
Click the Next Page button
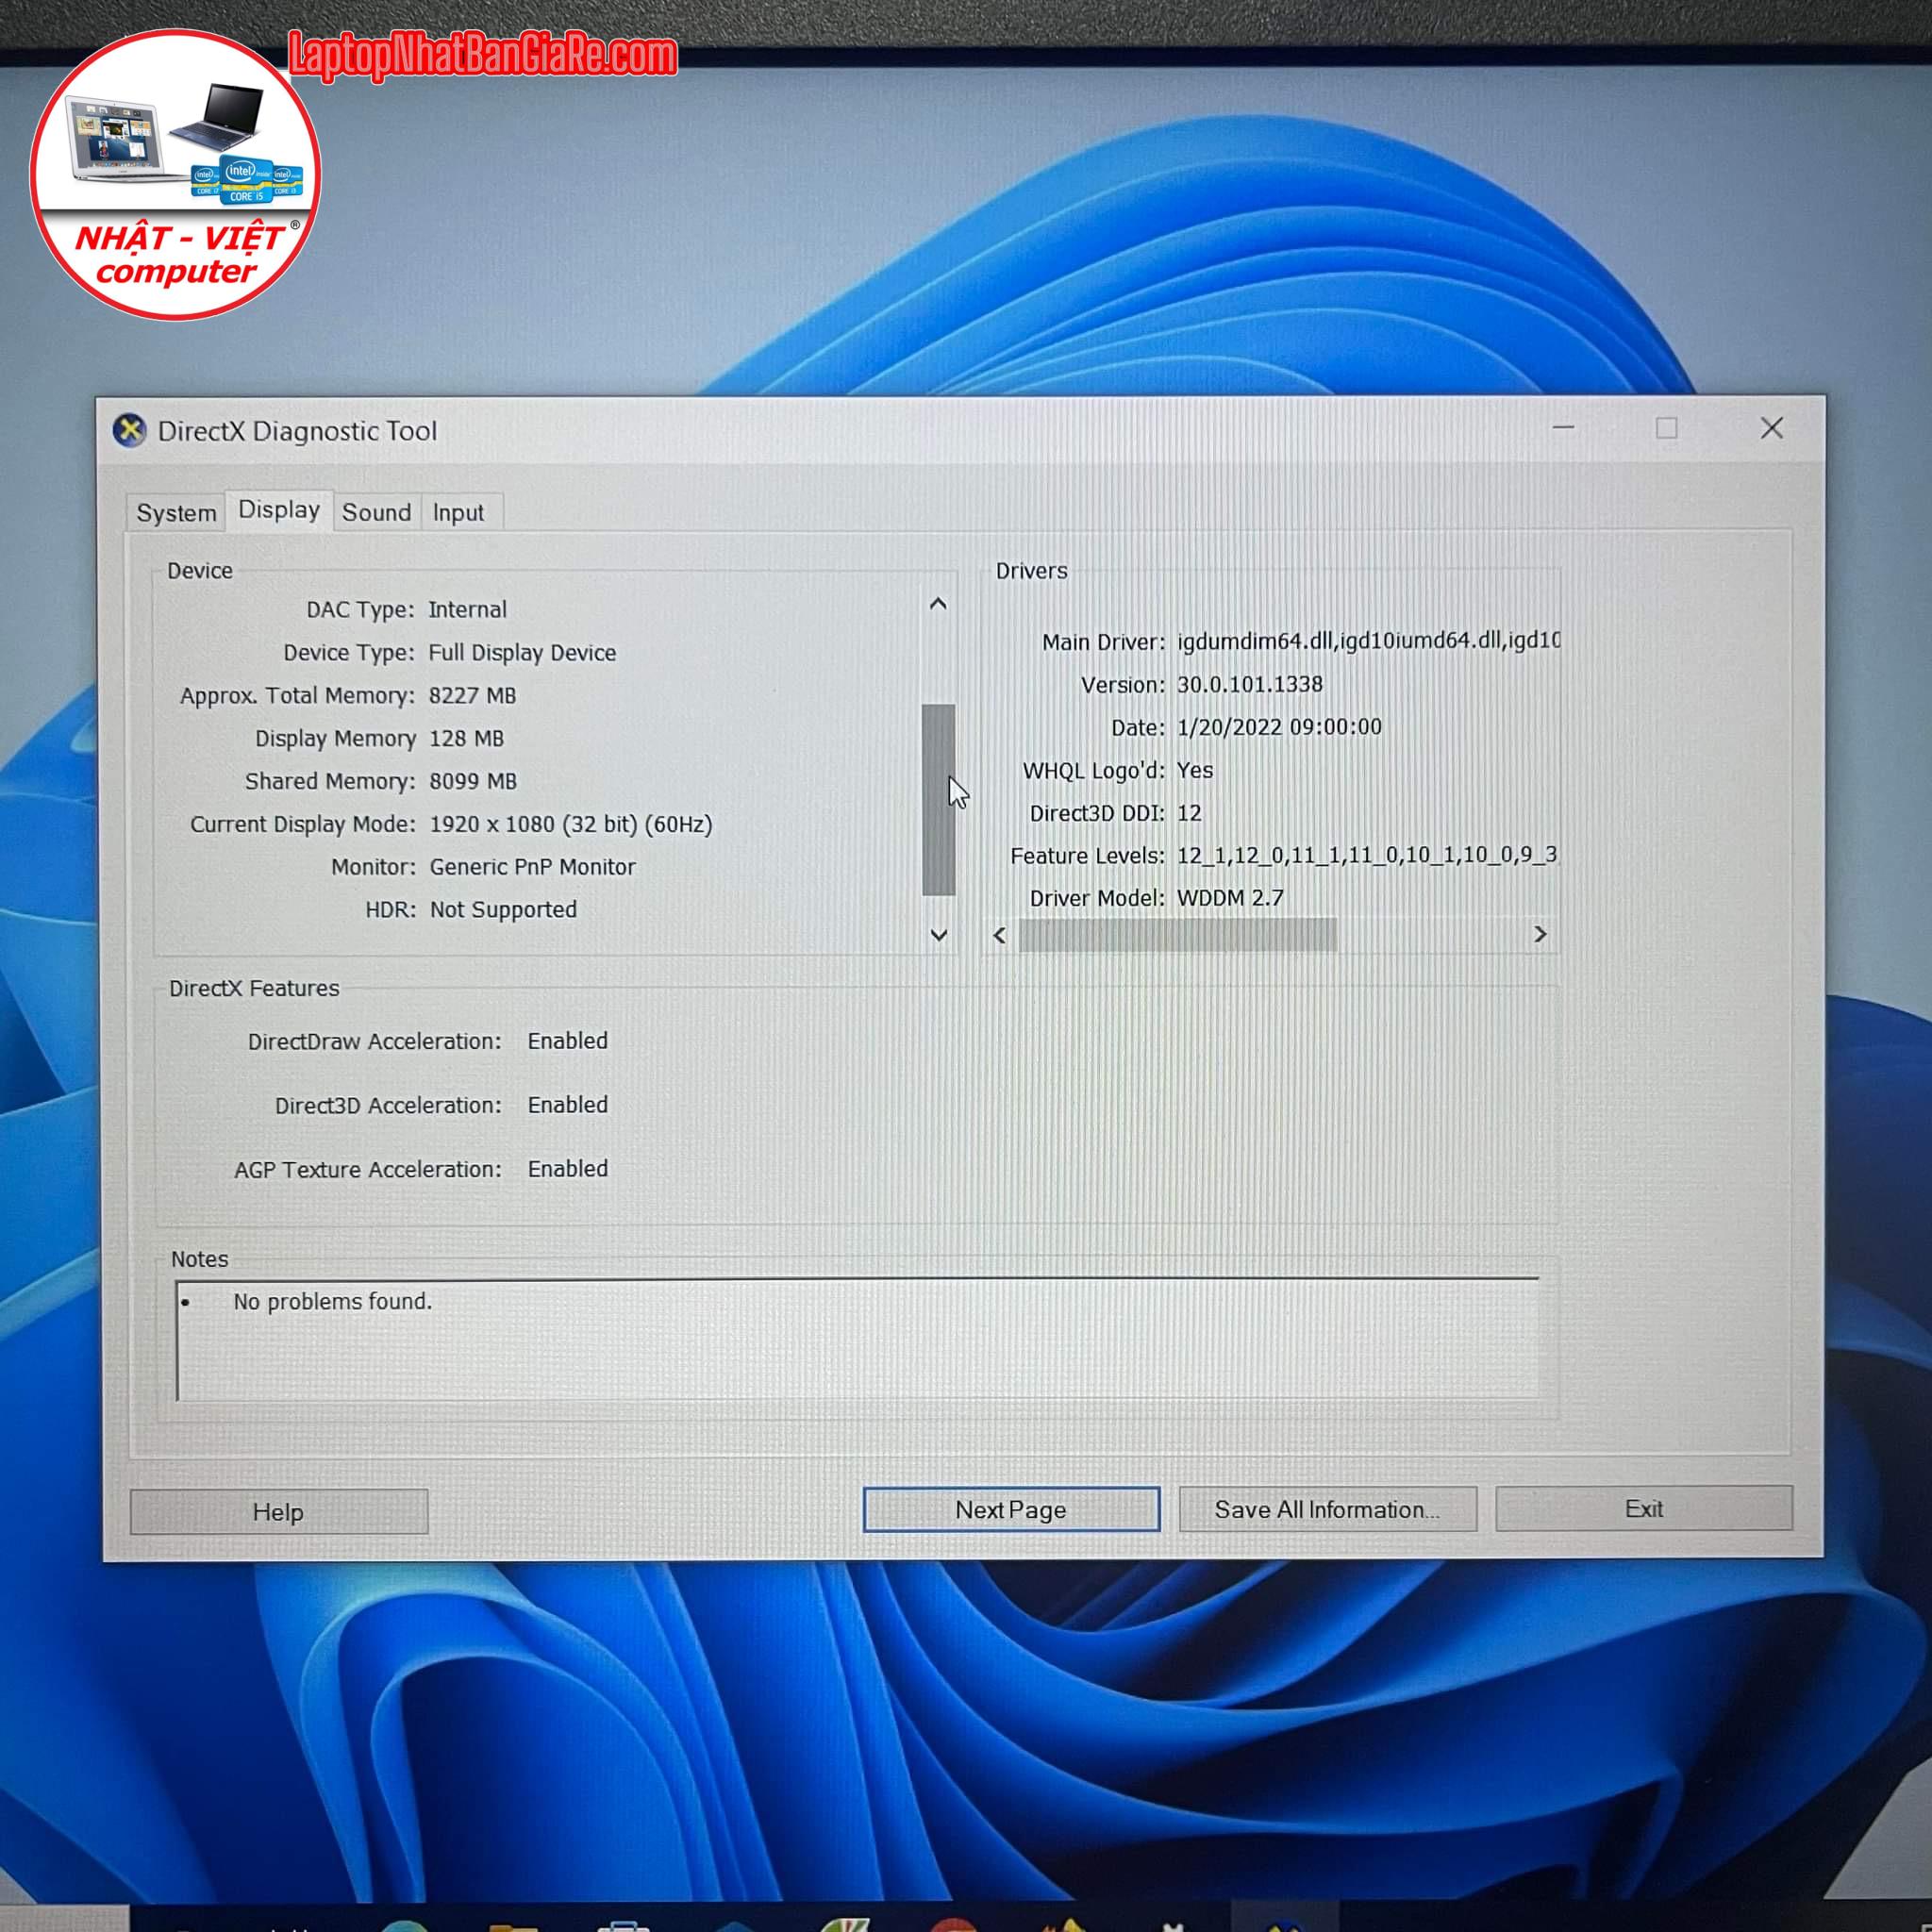pyautogui.click(x=1011, y=1509)
